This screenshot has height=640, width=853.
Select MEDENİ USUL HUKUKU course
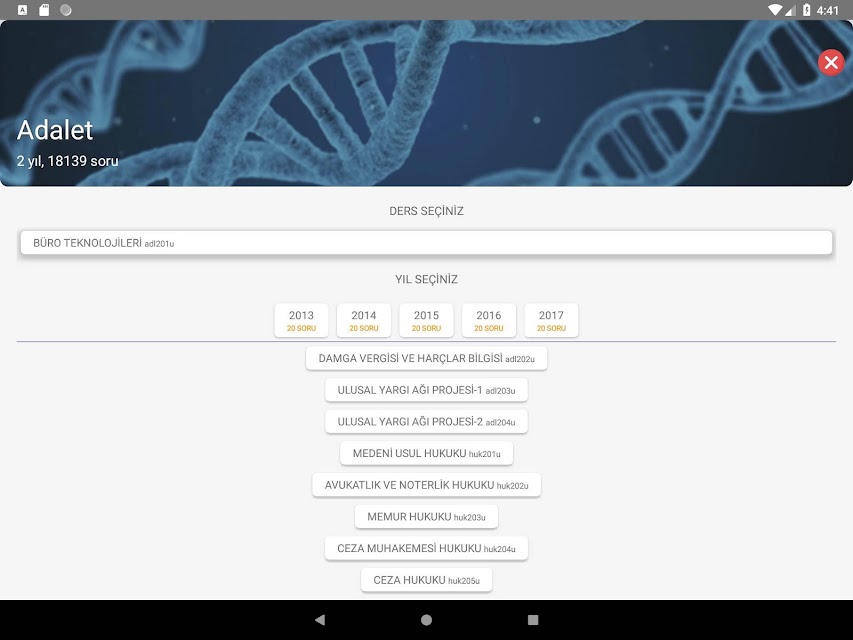point(426,453)
